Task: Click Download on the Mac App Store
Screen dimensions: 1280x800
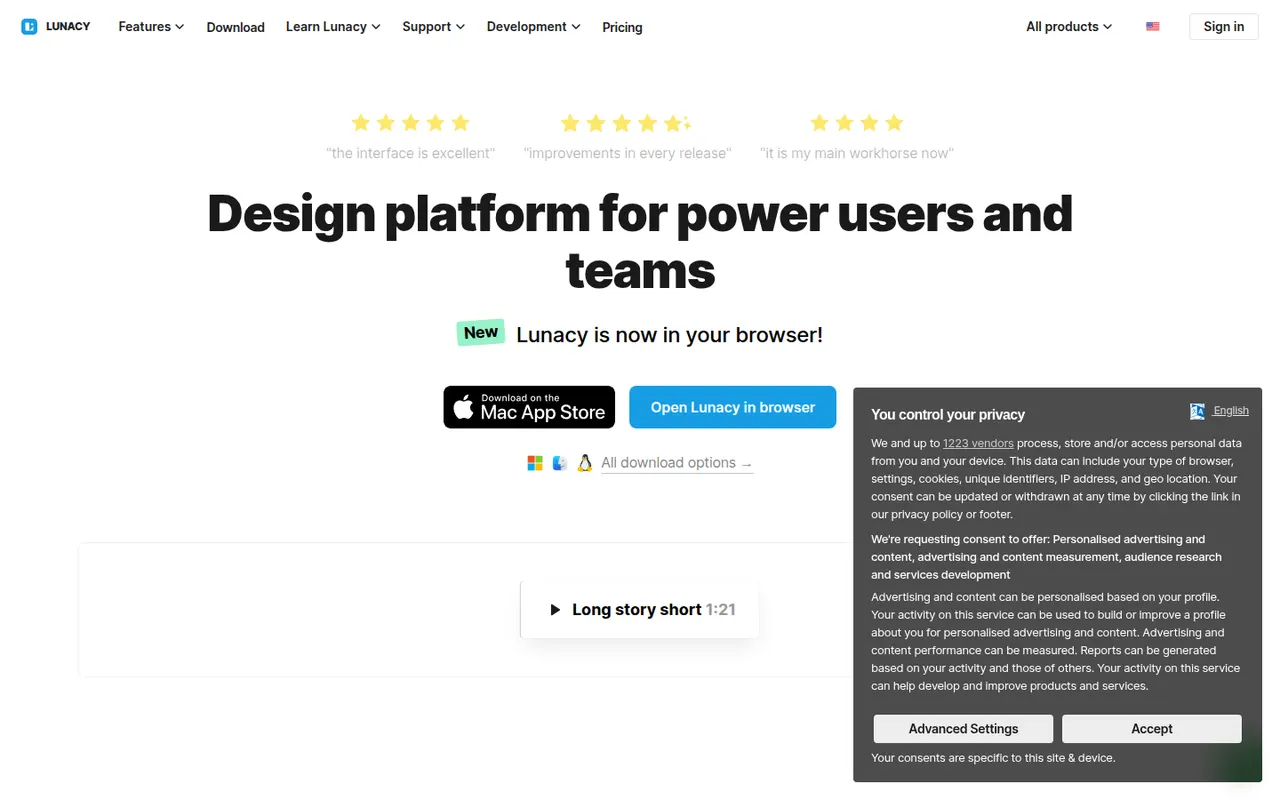Action: (x=529, y=407)
